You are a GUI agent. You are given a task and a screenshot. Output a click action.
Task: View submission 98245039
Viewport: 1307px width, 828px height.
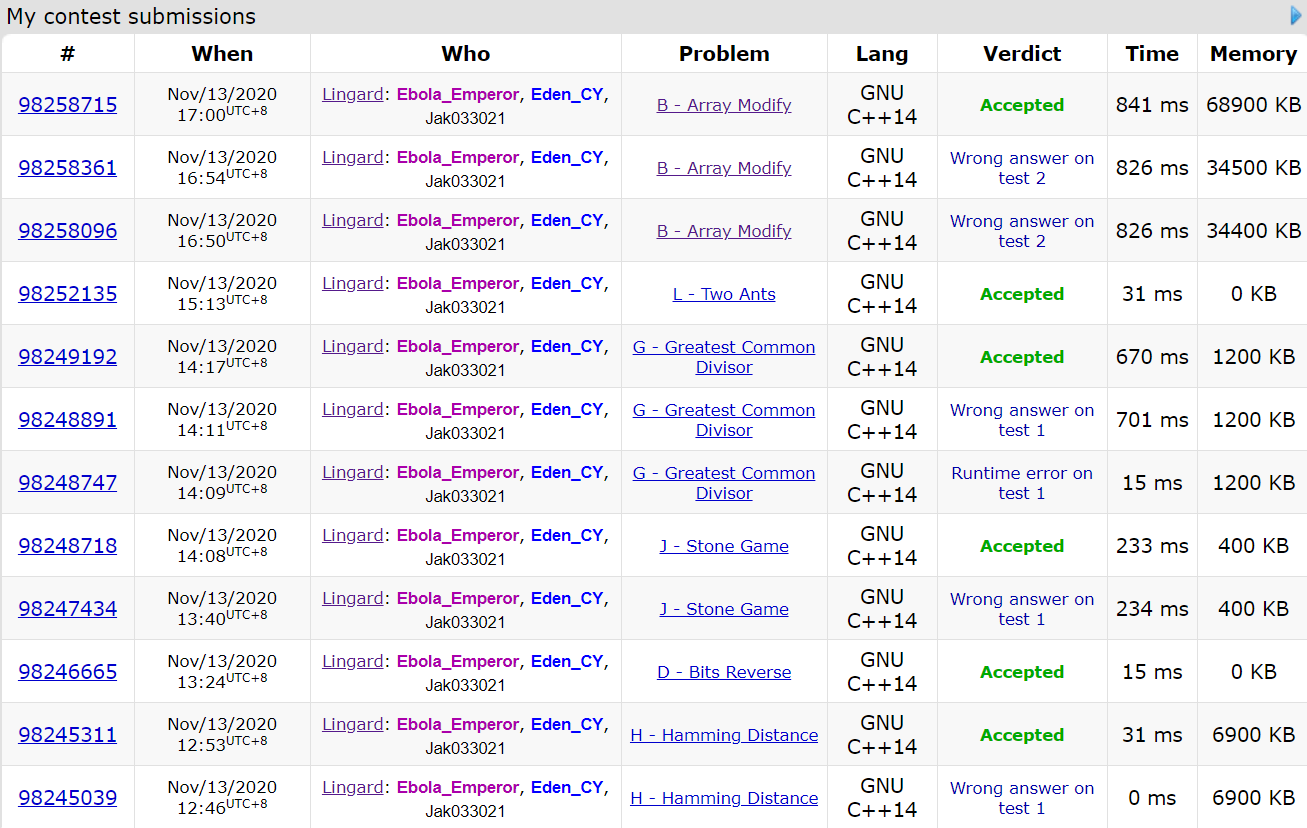[x=67, y=798]
